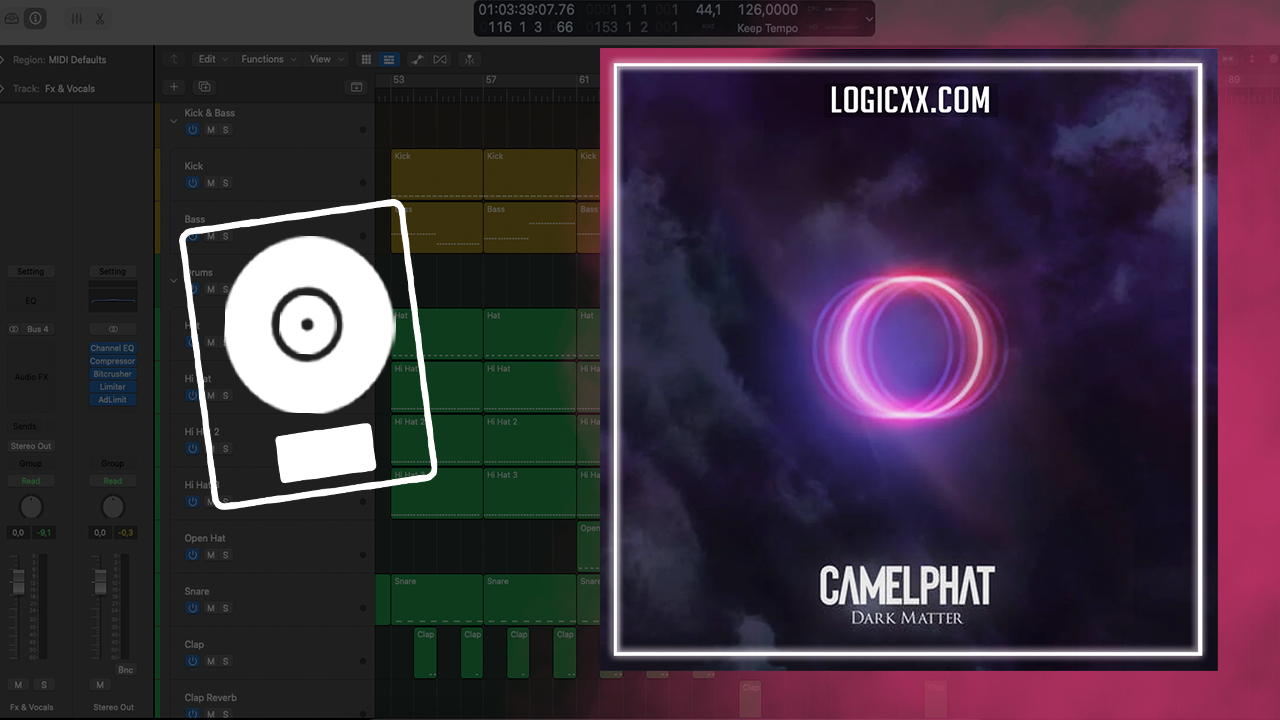Select the first Snare region in timeline
Image resolution: width=1280 pixels, height=720 pixels.
tap(436, 598)
